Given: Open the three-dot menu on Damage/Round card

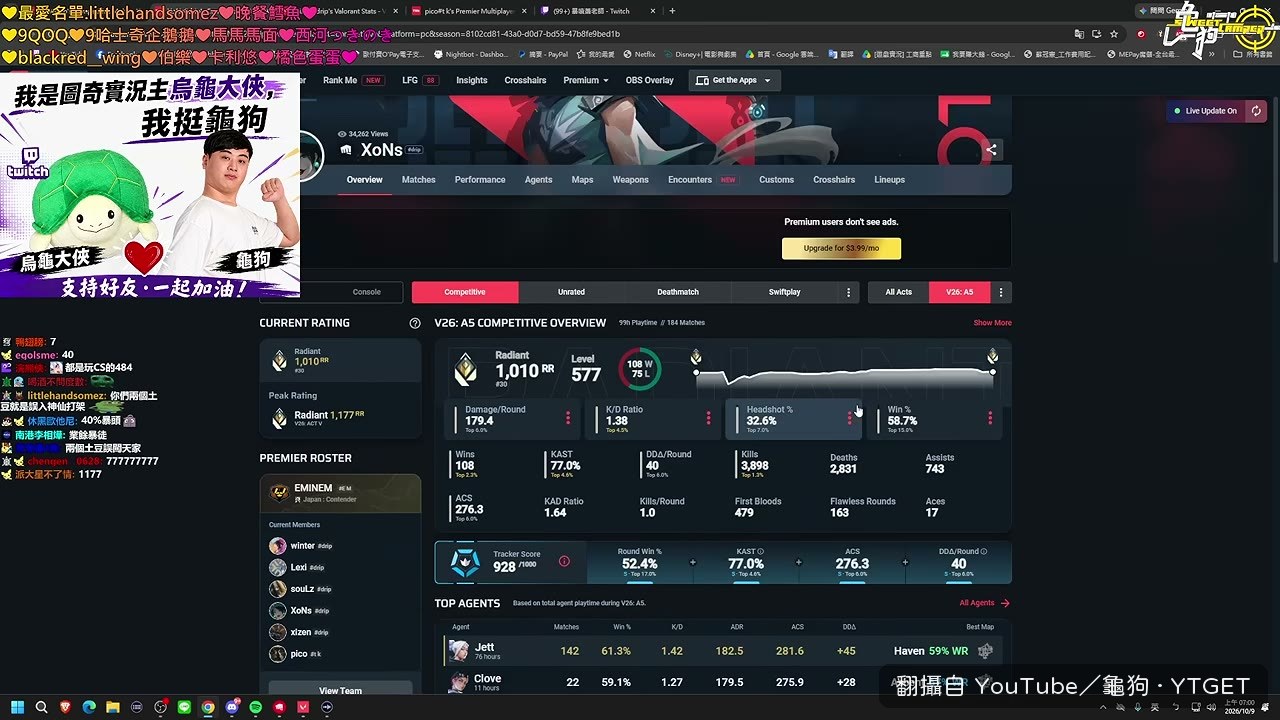Looking at the screenshot, I should pyautogui.click(x=568, y=418).
